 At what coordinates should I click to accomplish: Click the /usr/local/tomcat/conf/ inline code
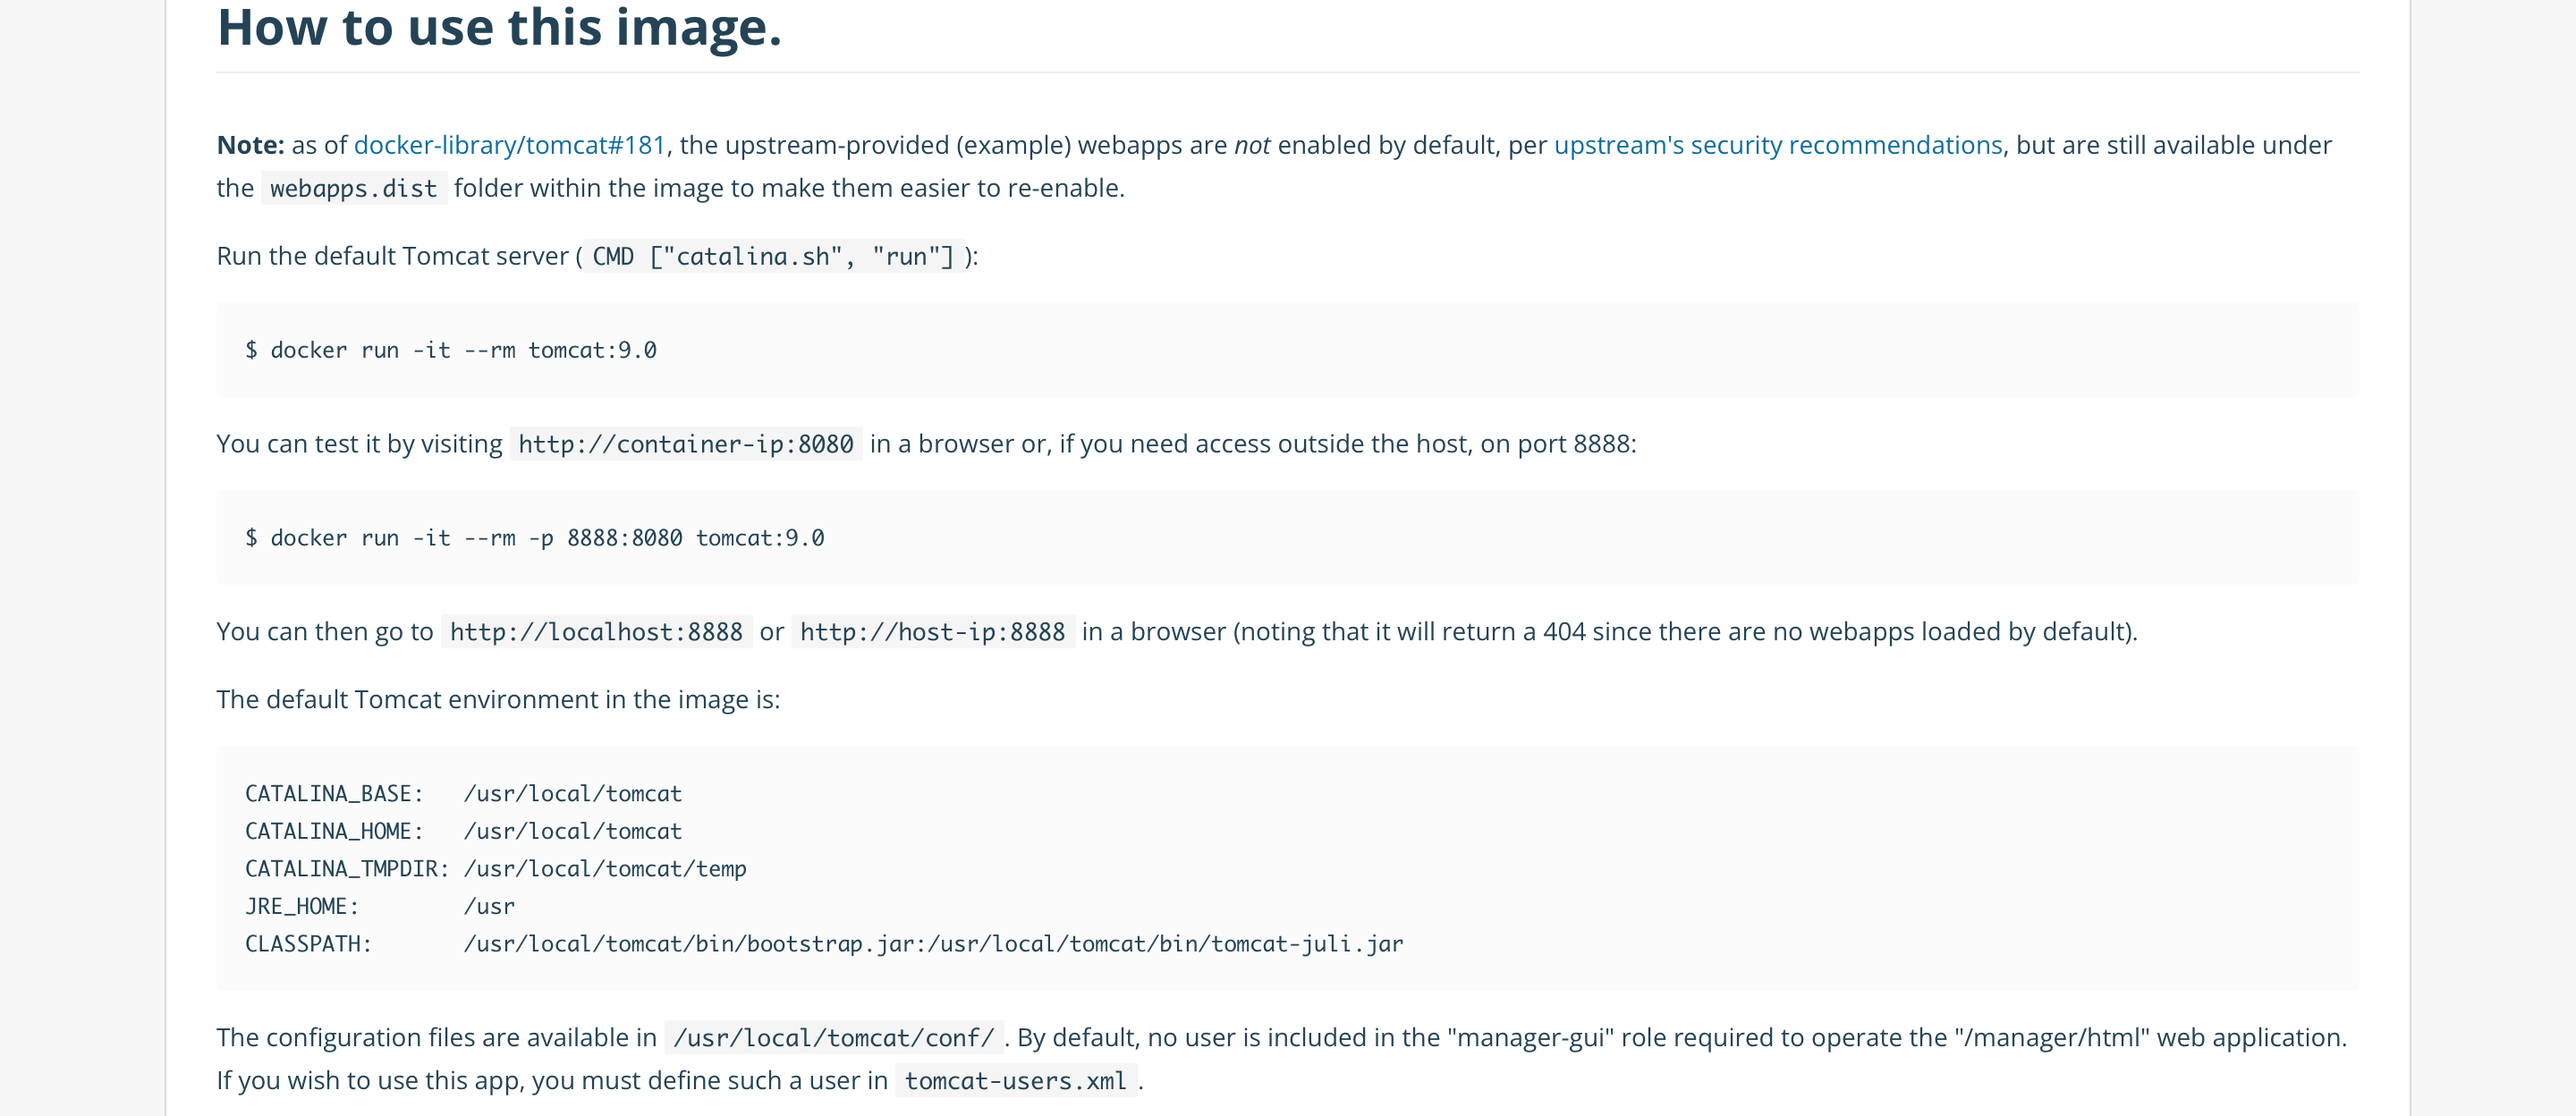[833, 1038]
